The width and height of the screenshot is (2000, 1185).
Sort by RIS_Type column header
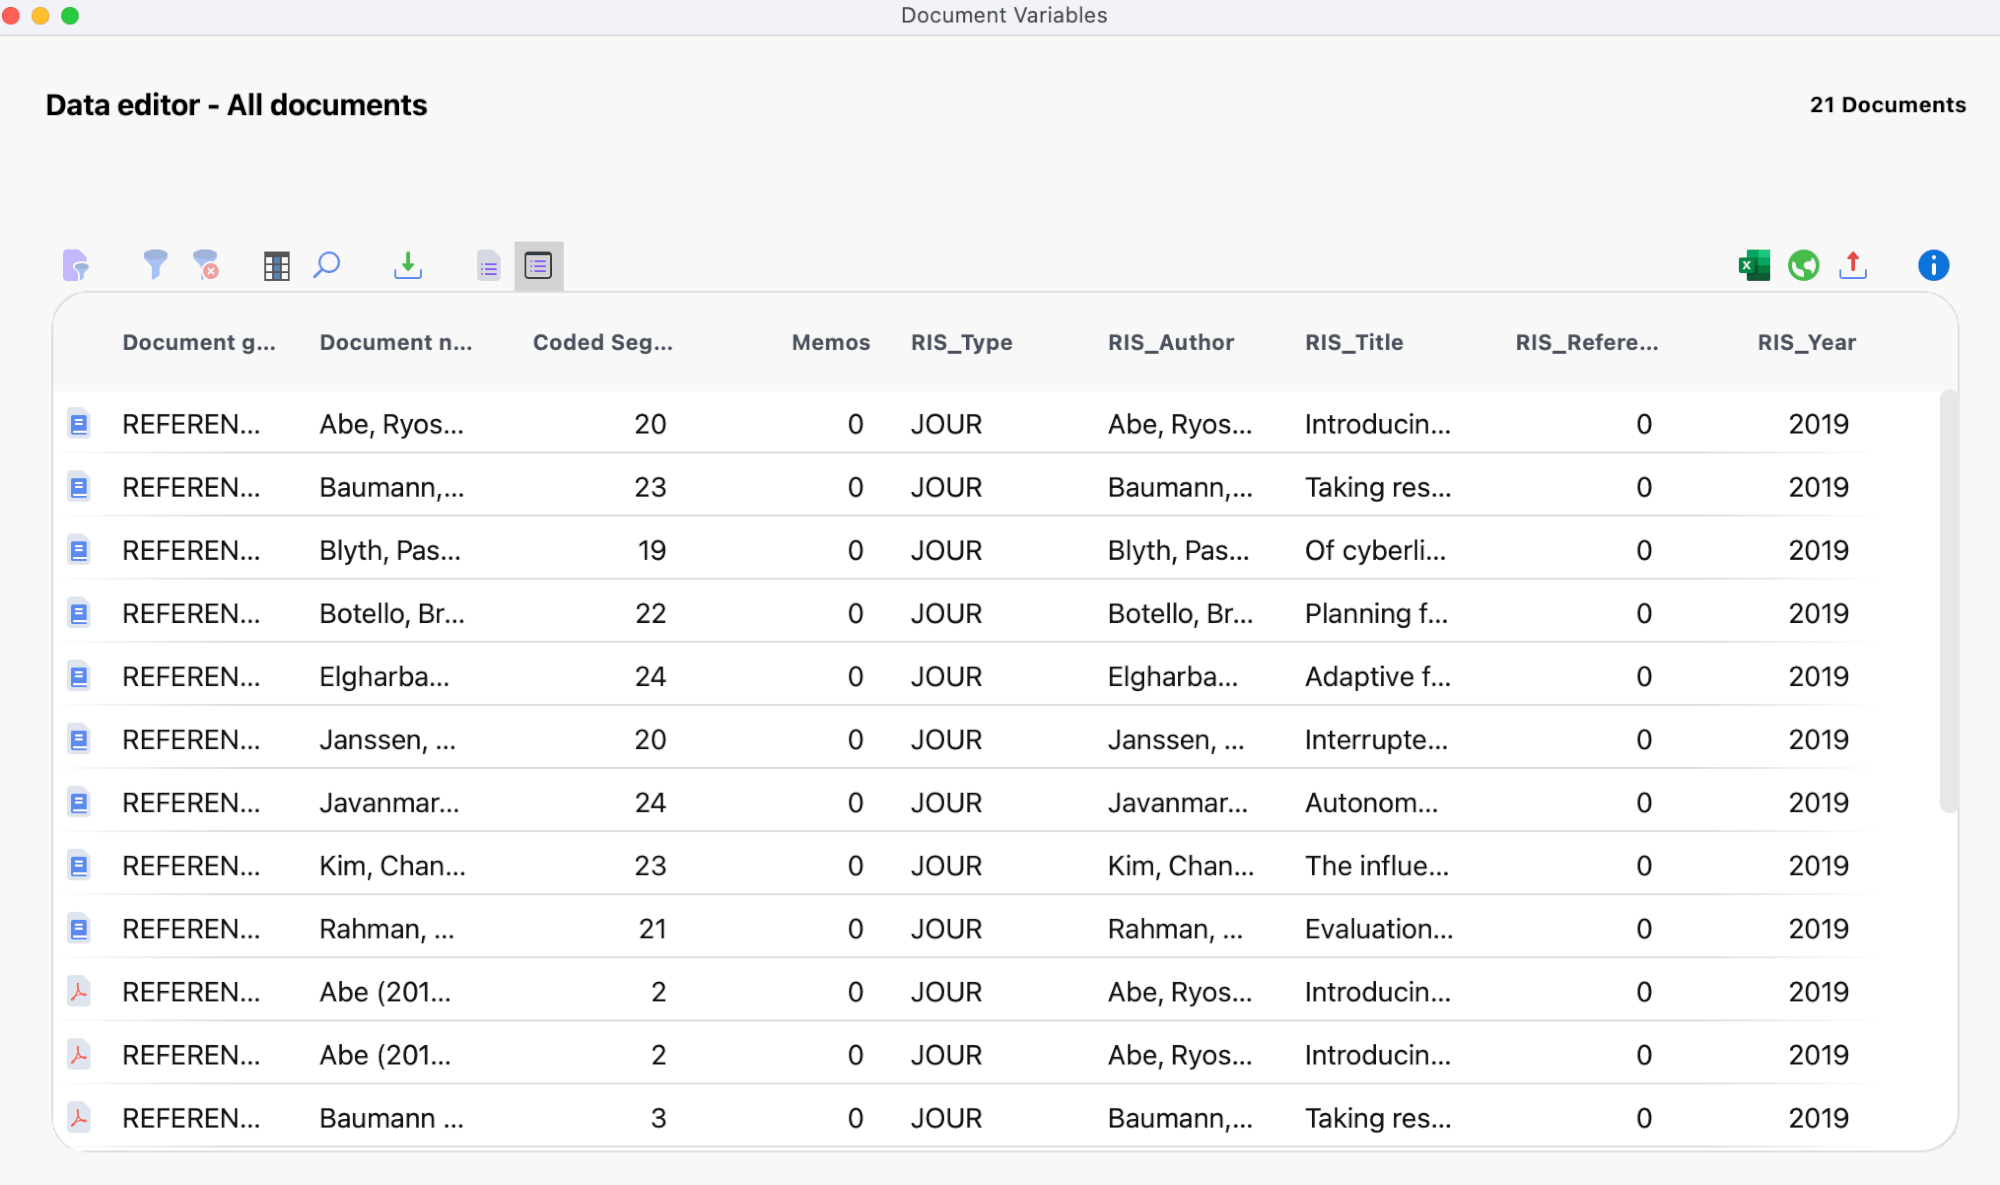pos(962,342)
